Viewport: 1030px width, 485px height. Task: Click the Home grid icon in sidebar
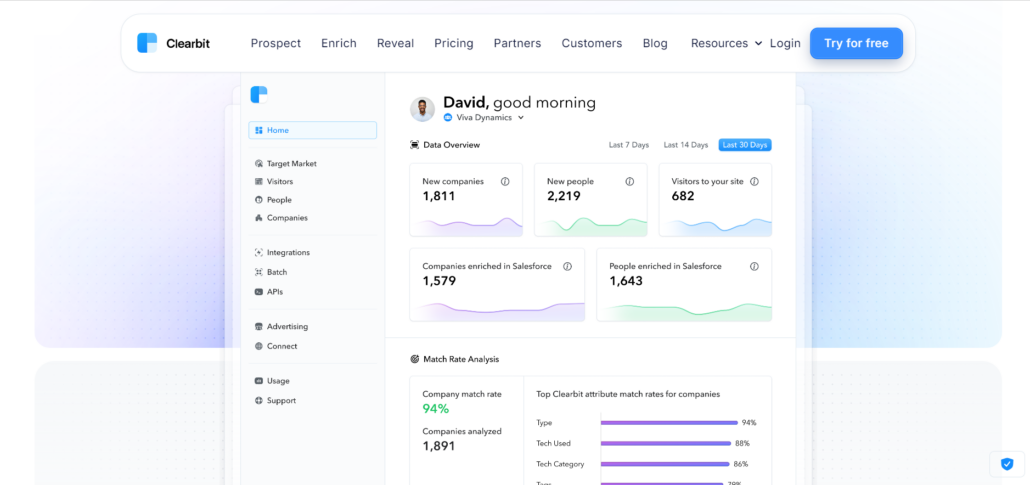[259, 130]
